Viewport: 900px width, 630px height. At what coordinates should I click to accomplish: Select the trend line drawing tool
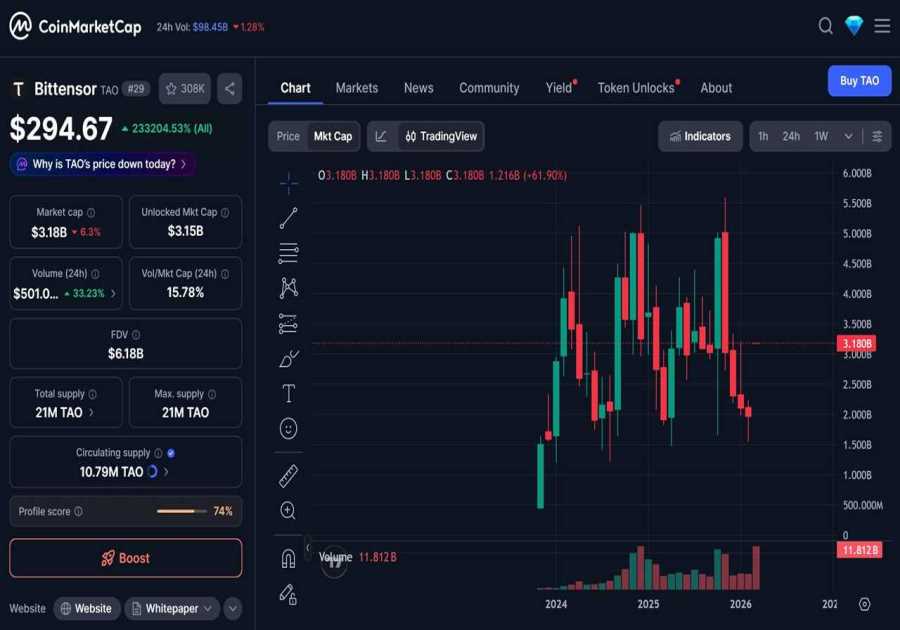pos(287,218)
